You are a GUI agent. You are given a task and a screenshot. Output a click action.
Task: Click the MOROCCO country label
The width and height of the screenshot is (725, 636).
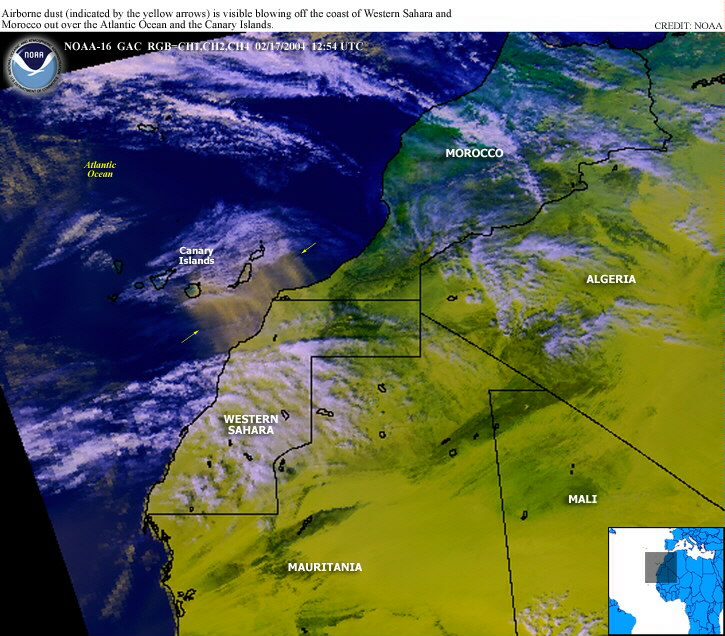tap(474, 153)
